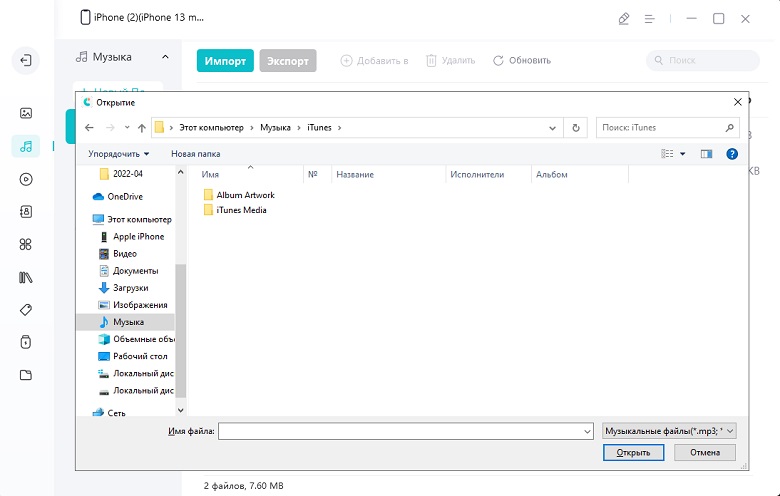This screenshot has height=496, width=780.
Task: Close the Открытие dialog
Action: pos(738,102)
